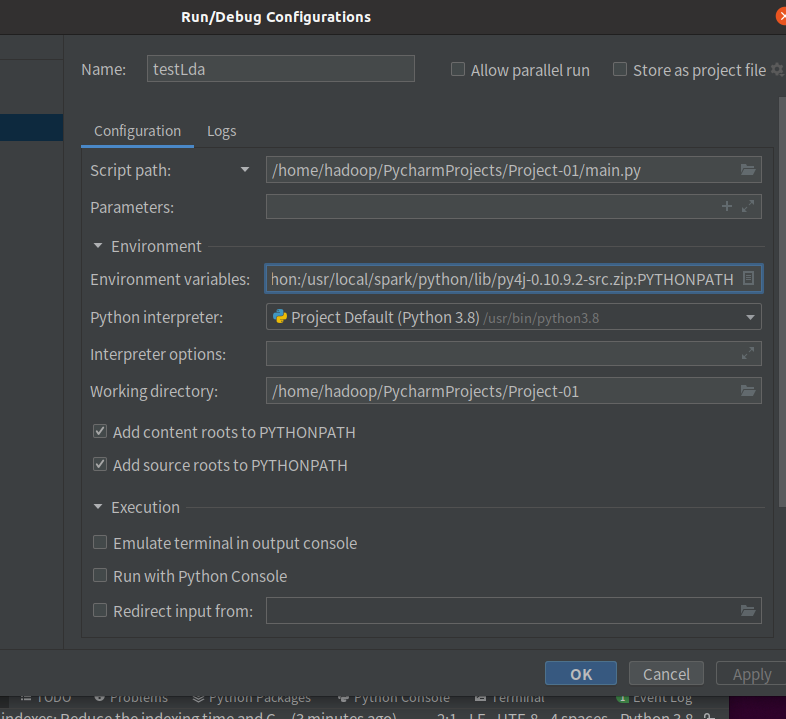This screenshot has width=786, height=719.
Task: Collapse the Environment section
Action: click(x=98, y=246)
